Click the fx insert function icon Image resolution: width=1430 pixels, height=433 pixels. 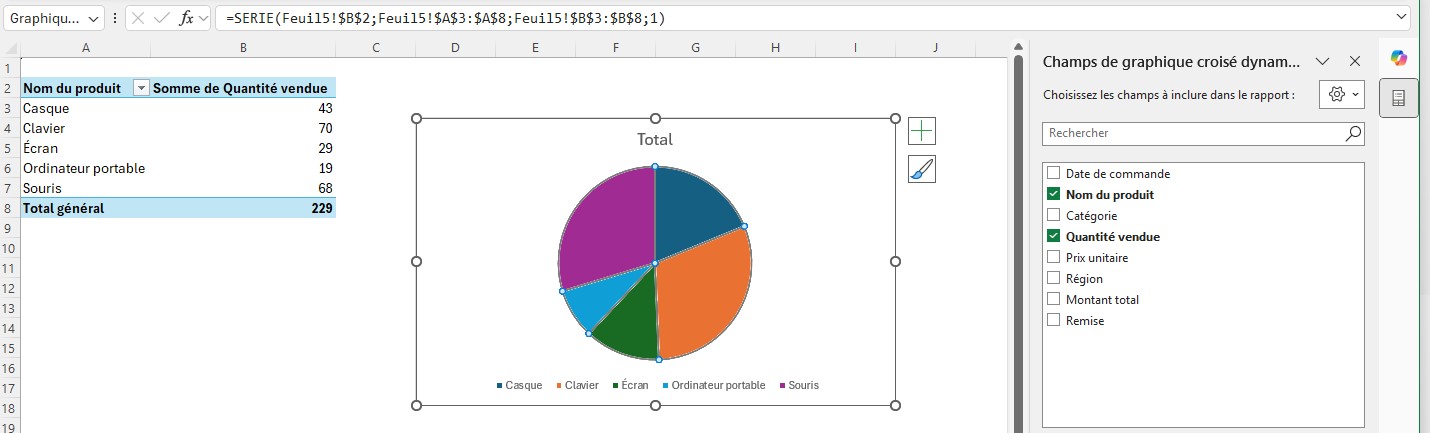(x=186, y=19)
